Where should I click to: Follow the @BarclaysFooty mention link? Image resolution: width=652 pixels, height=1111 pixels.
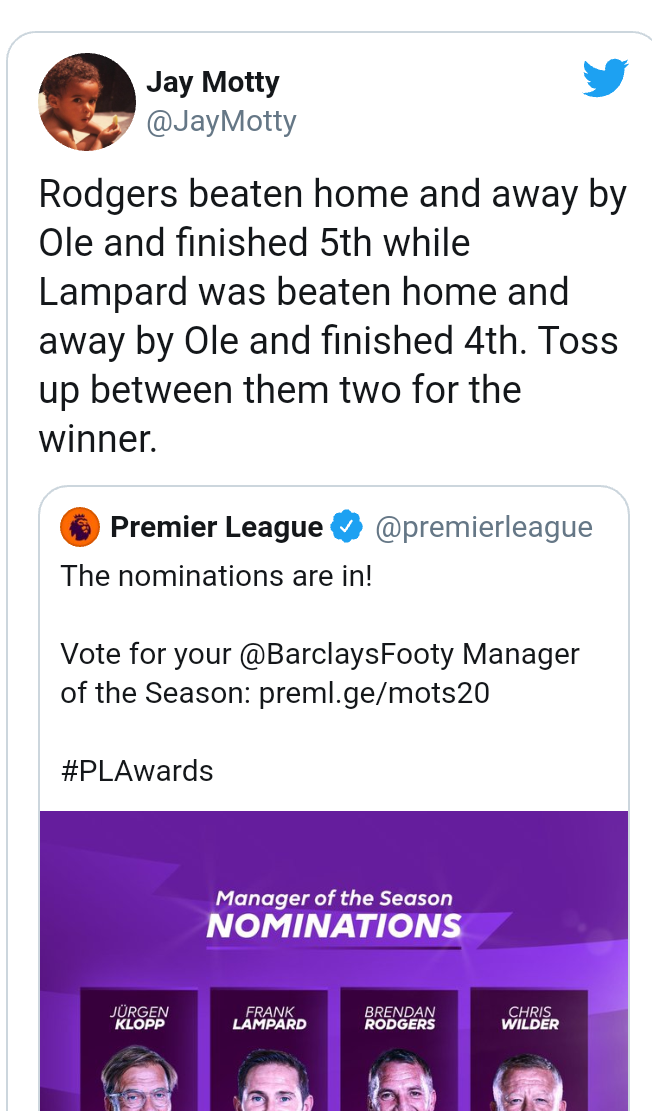[347, 654]
